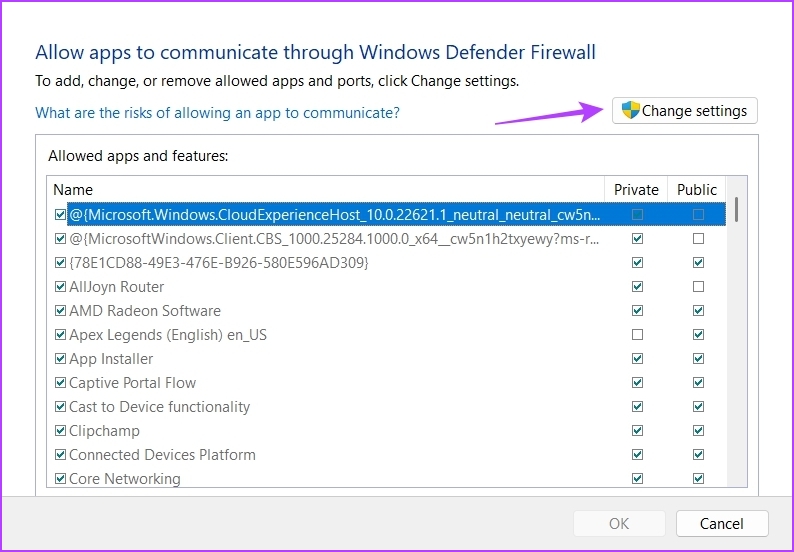Screen dimensions: 794x552
Task: Toggle AllJoyn Router Public checkbox
Action: [x=698, y=287]
